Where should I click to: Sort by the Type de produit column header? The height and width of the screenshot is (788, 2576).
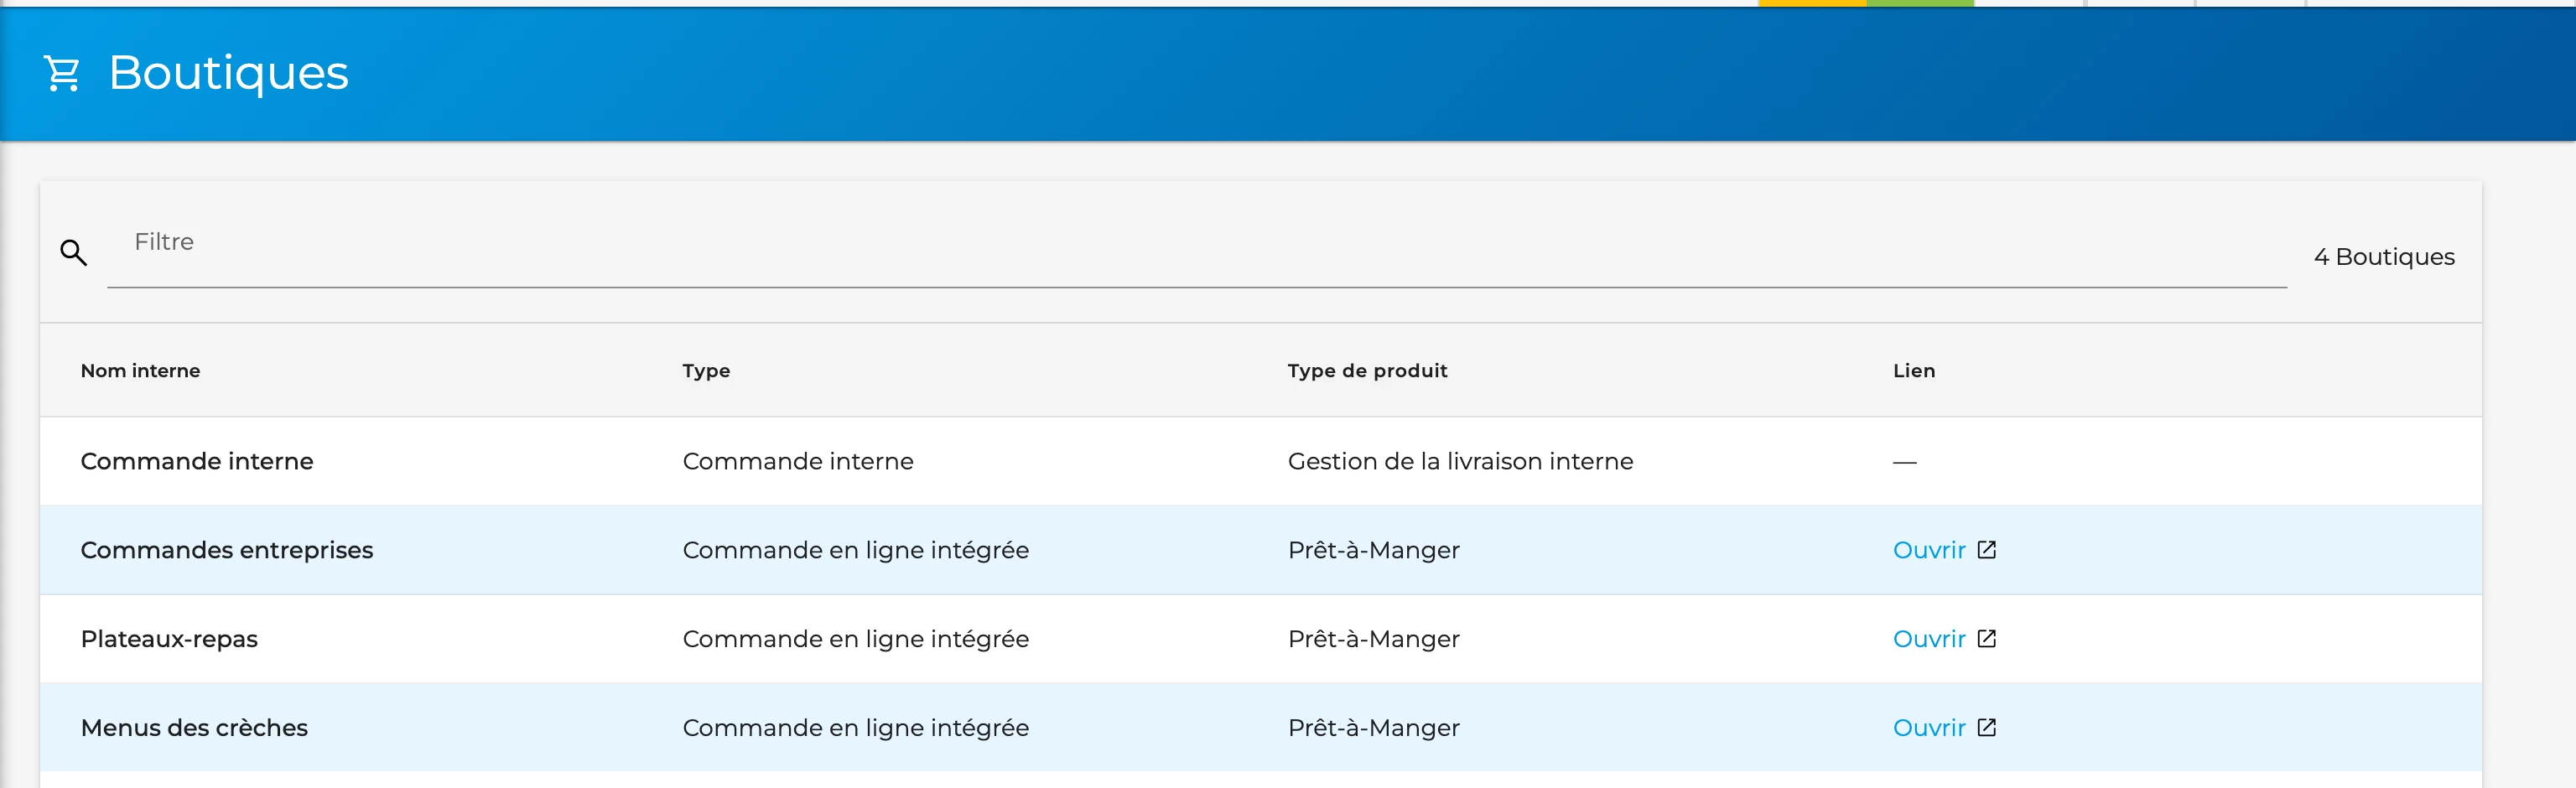coord(1367,371)
